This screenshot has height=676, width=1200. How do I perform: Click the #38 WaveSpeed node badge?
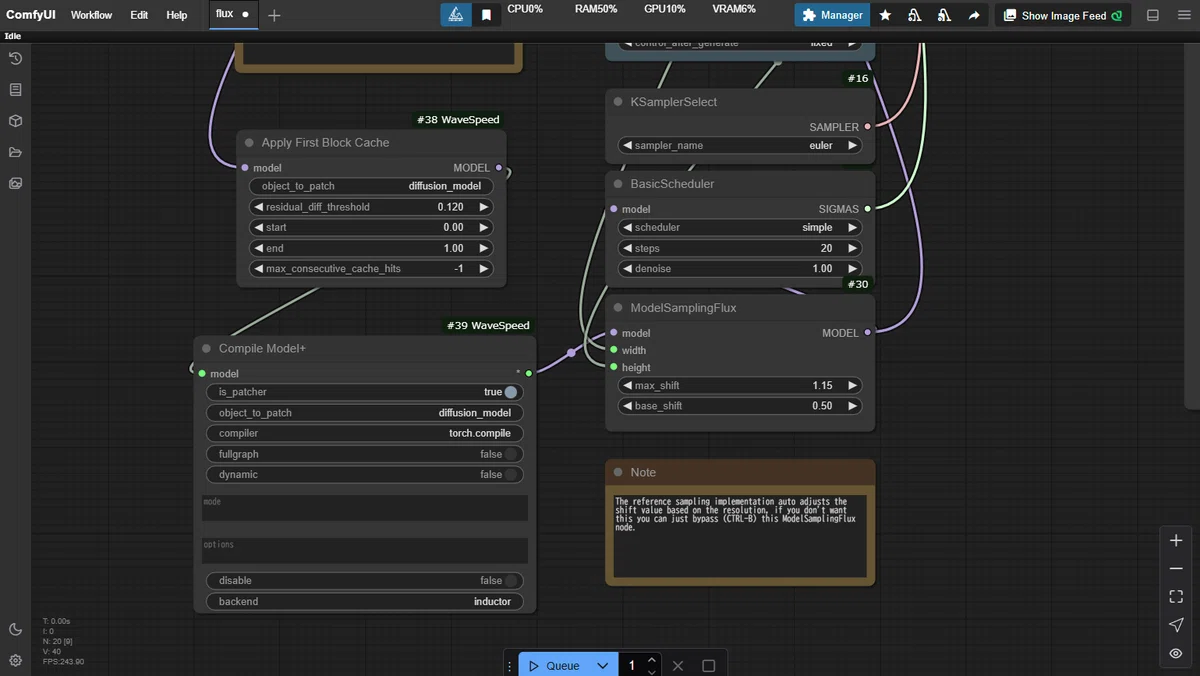pyautogui.click(x=458, y=120)
